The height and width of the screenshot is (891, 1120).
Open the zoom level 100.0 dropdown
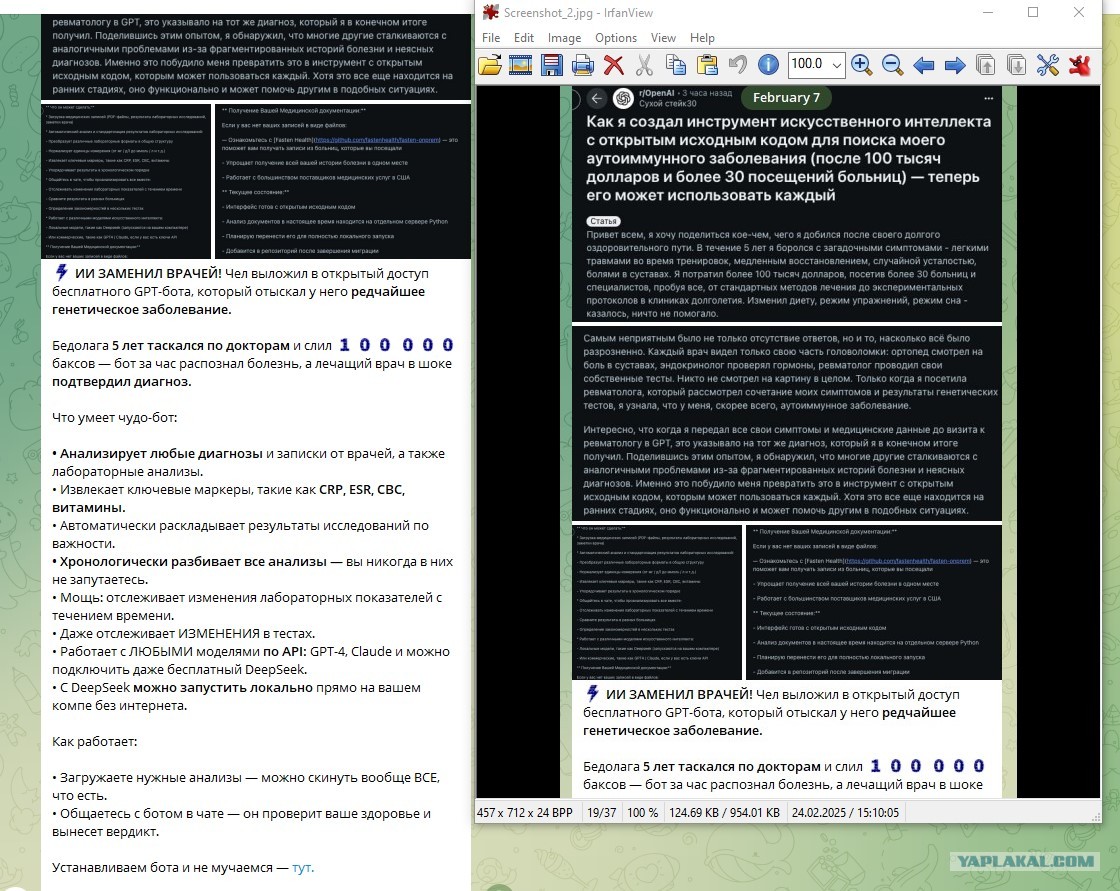[836, 64]
